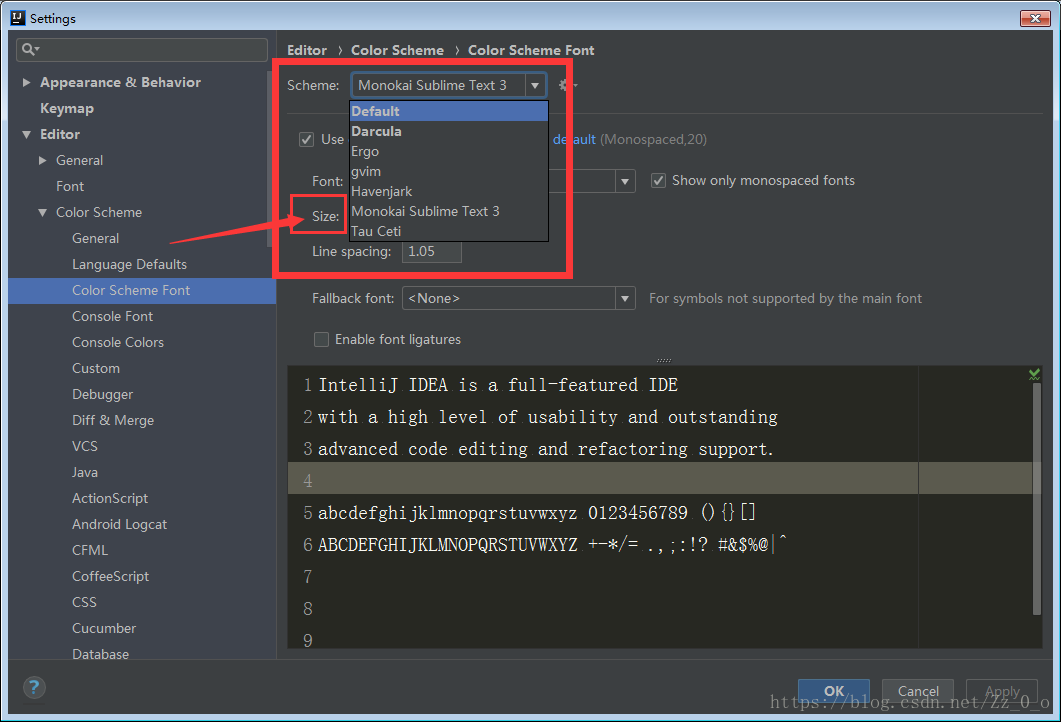
Task: Click the Line spacing input field
Action: [432, 252]
